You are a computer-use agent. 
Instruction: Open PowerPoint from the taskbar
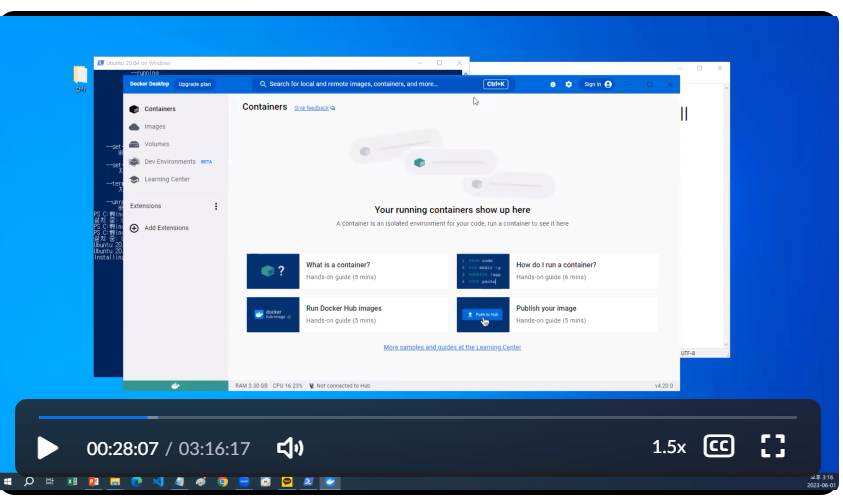tap(94, 483)
